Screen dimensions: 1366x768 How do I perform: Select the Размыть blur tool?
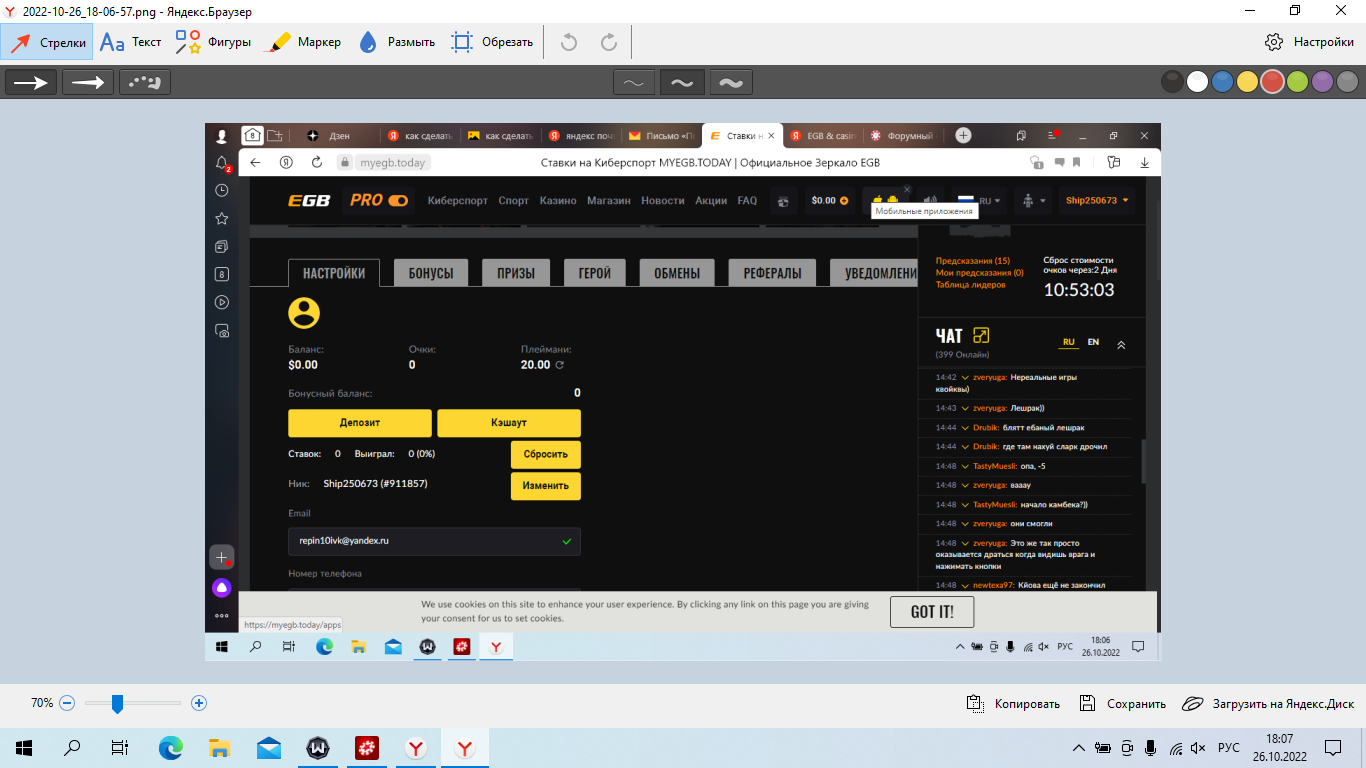[x=396, y=42]
